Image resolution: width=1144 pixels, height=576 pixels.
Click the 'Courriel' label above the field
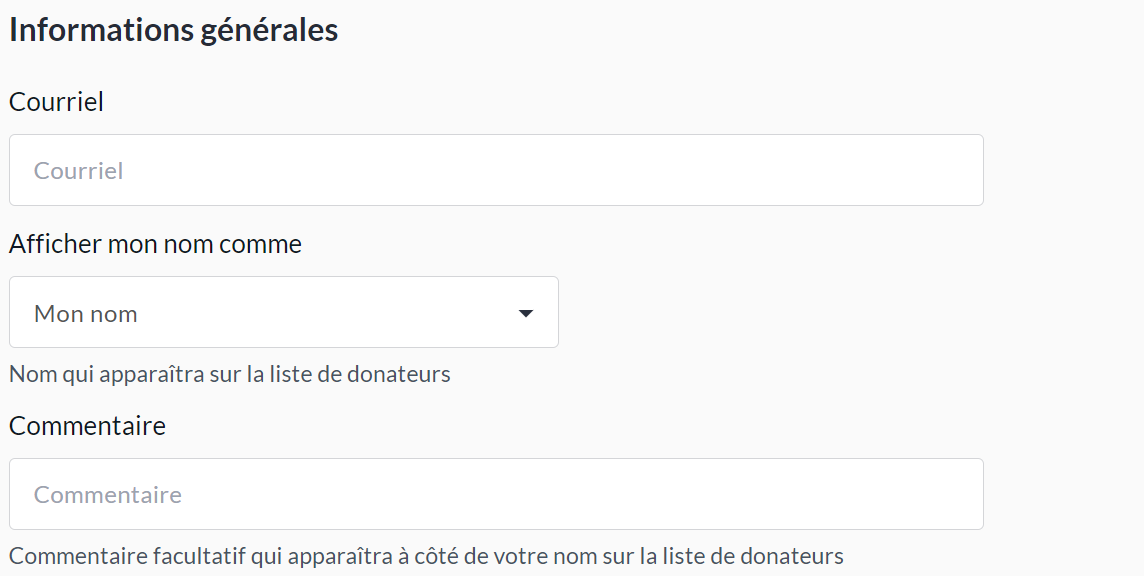click(x=56, y=102)
